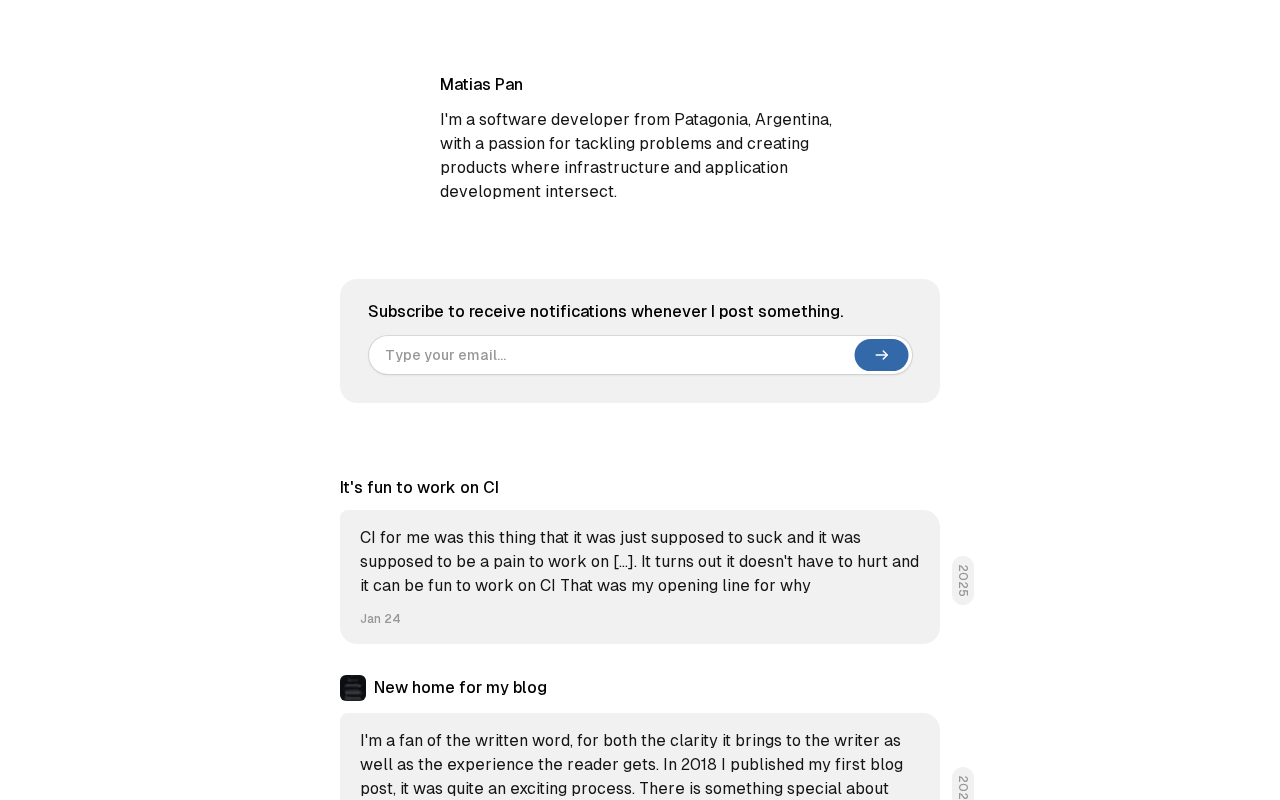Click "with a passion for tackling problems" line
The image size is (1280, 800).
(580, 144)
